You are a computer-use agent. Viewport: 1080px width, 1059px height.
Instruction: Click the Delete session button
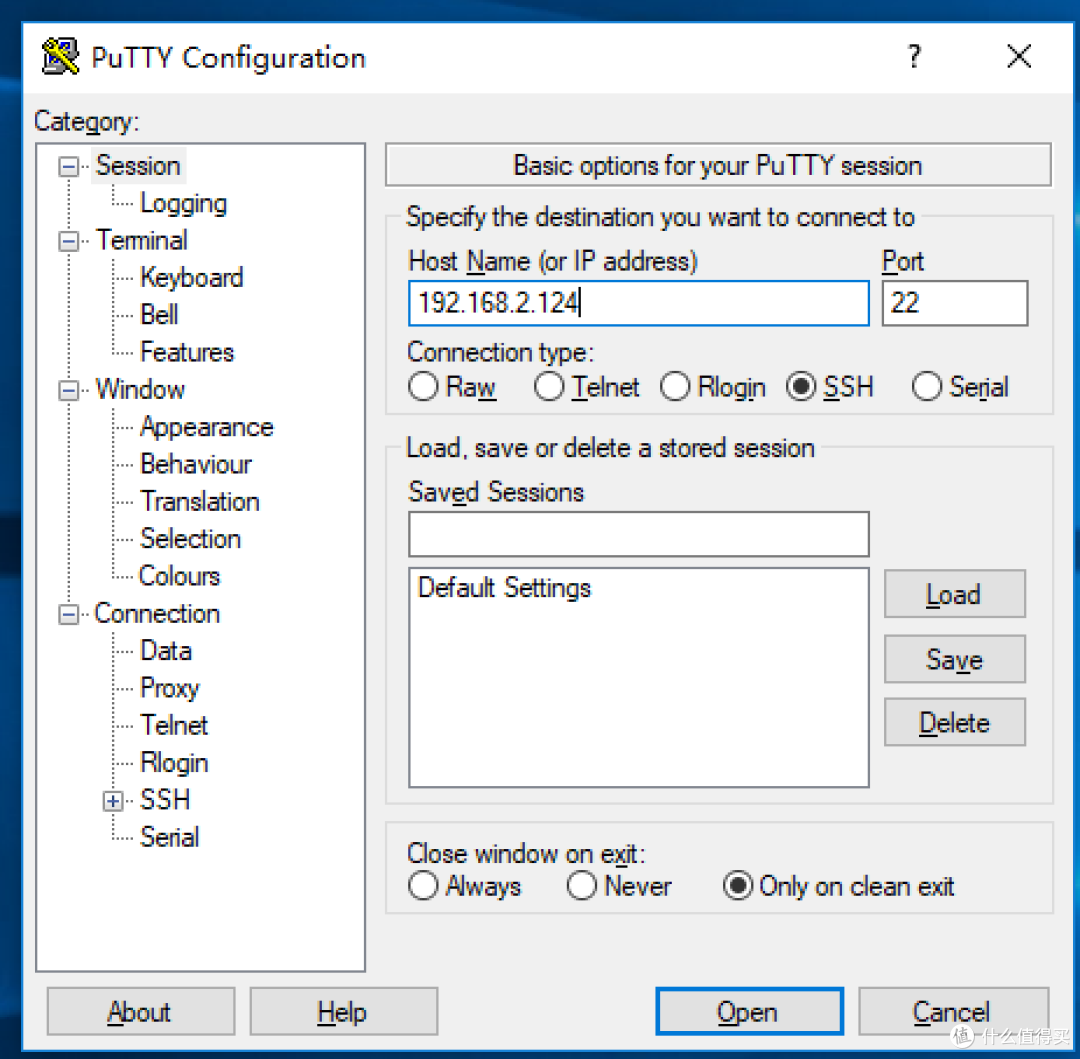pyautogui.click(x=955, y=723)
